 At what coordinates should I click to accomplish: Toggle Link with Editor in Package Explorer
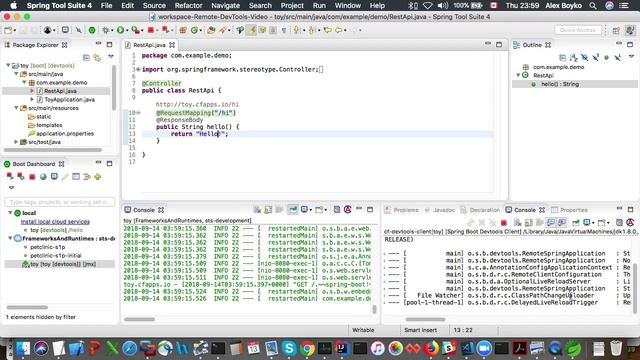point(97,58)
